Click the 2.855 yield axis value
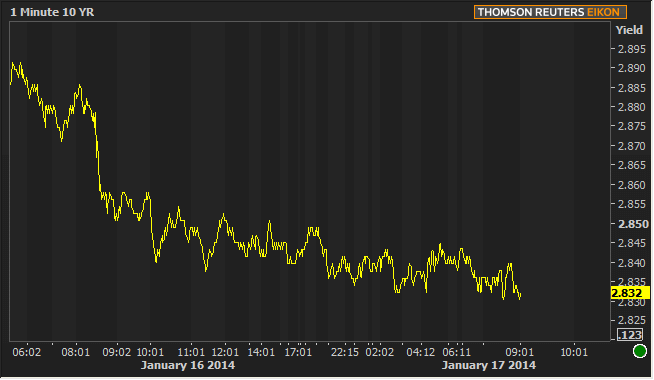 point(631,204)
